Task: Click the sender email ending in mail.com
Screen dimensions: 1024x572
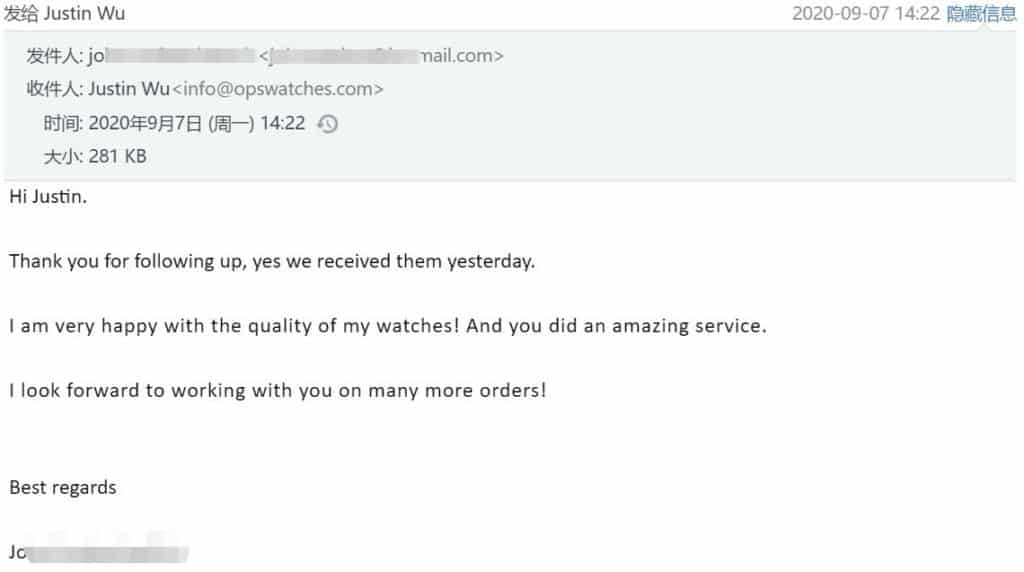Action: 382,56
